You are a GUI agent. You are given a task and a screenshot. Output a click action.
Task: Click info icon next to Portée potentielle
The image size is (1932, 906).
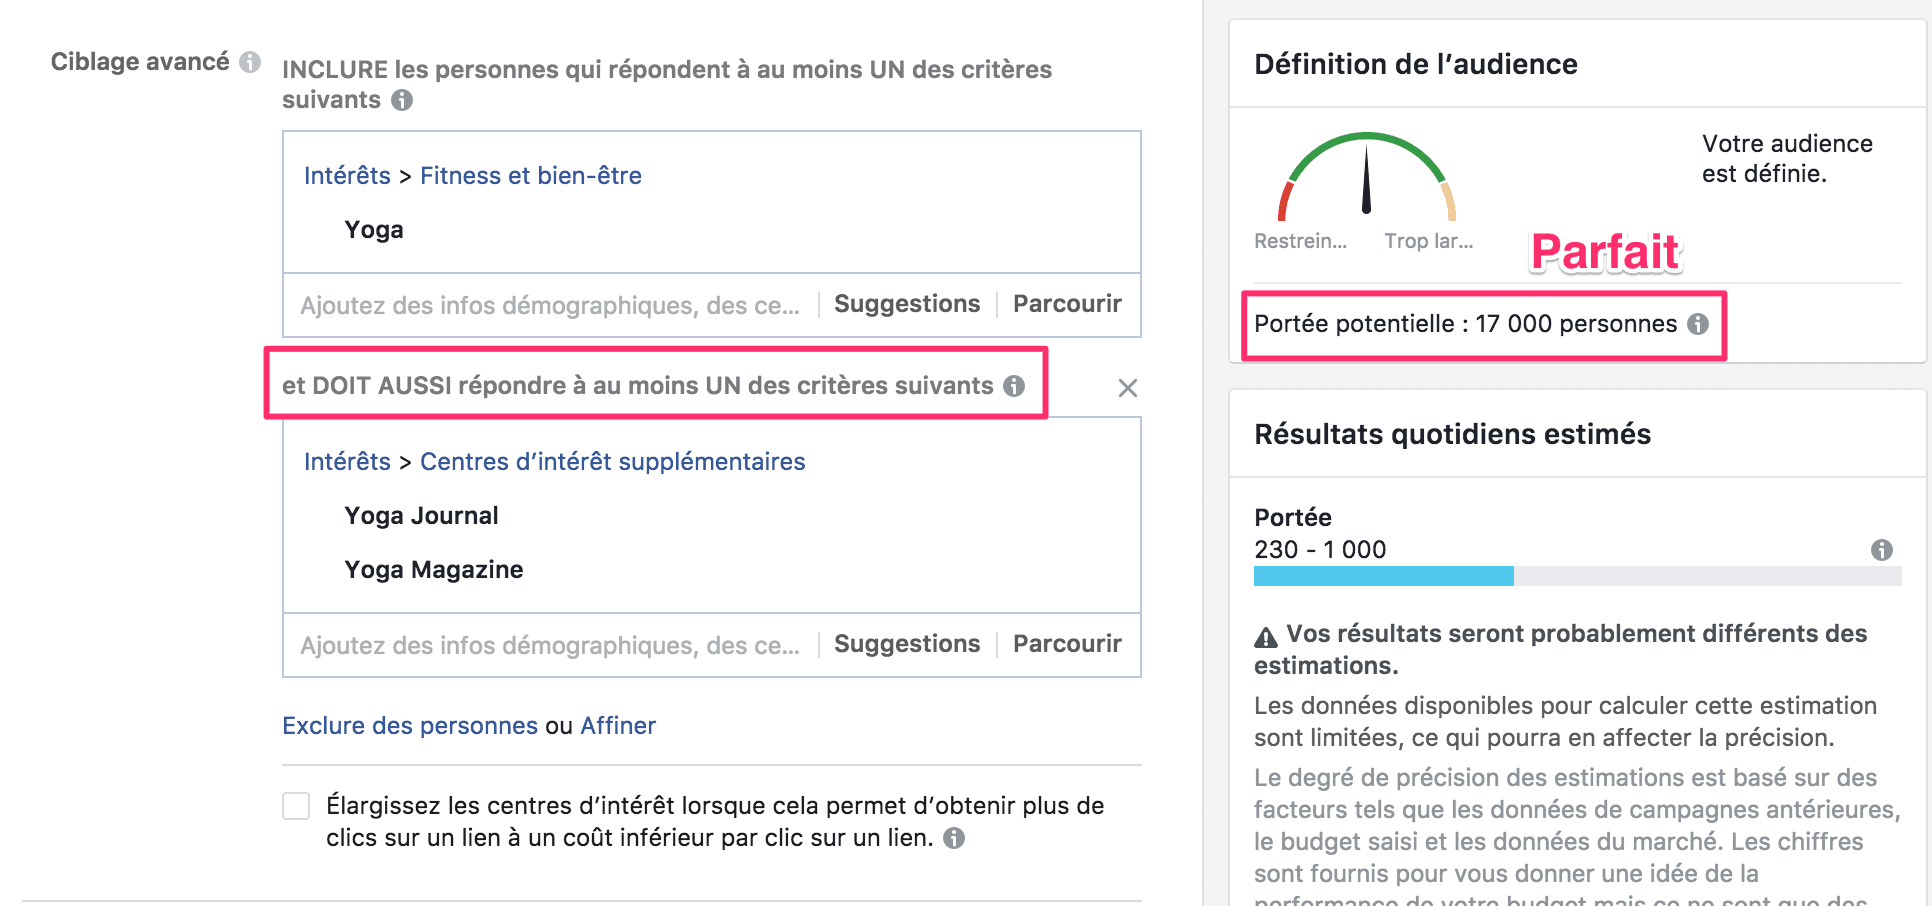tap(1698, 324)
